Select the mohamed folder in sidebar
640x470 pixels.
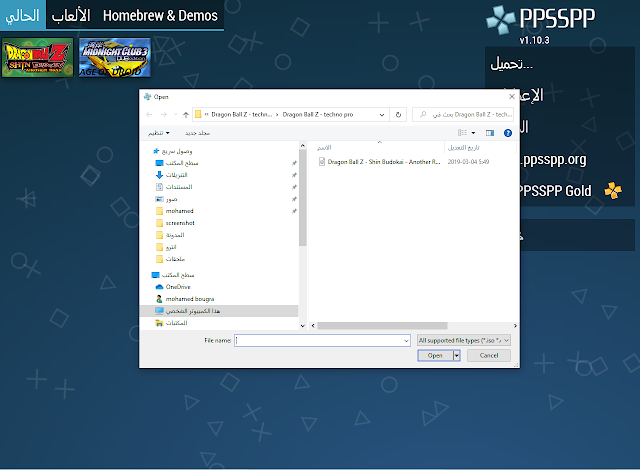coord(175,211)
